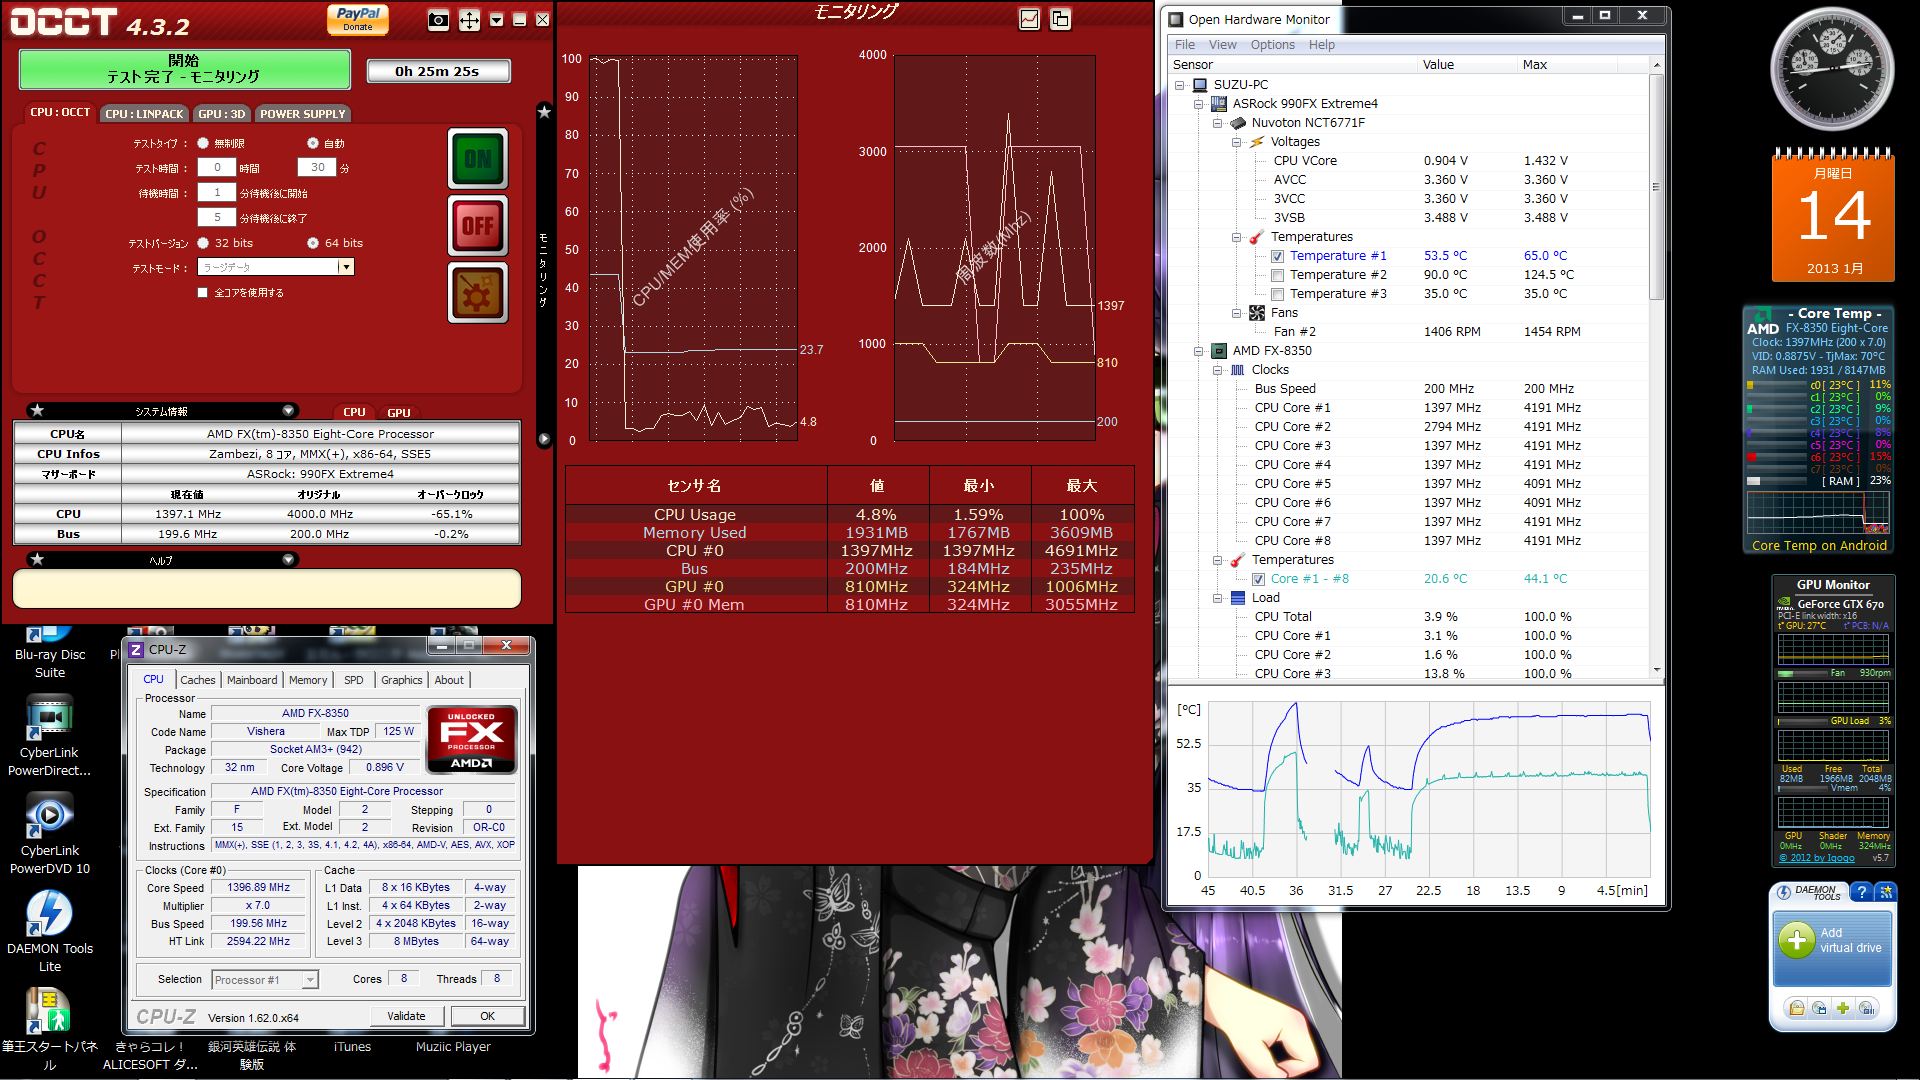The image size is (1920, 1080).
Task: Open the テストモード dropdown
Action: click(276, 267)
